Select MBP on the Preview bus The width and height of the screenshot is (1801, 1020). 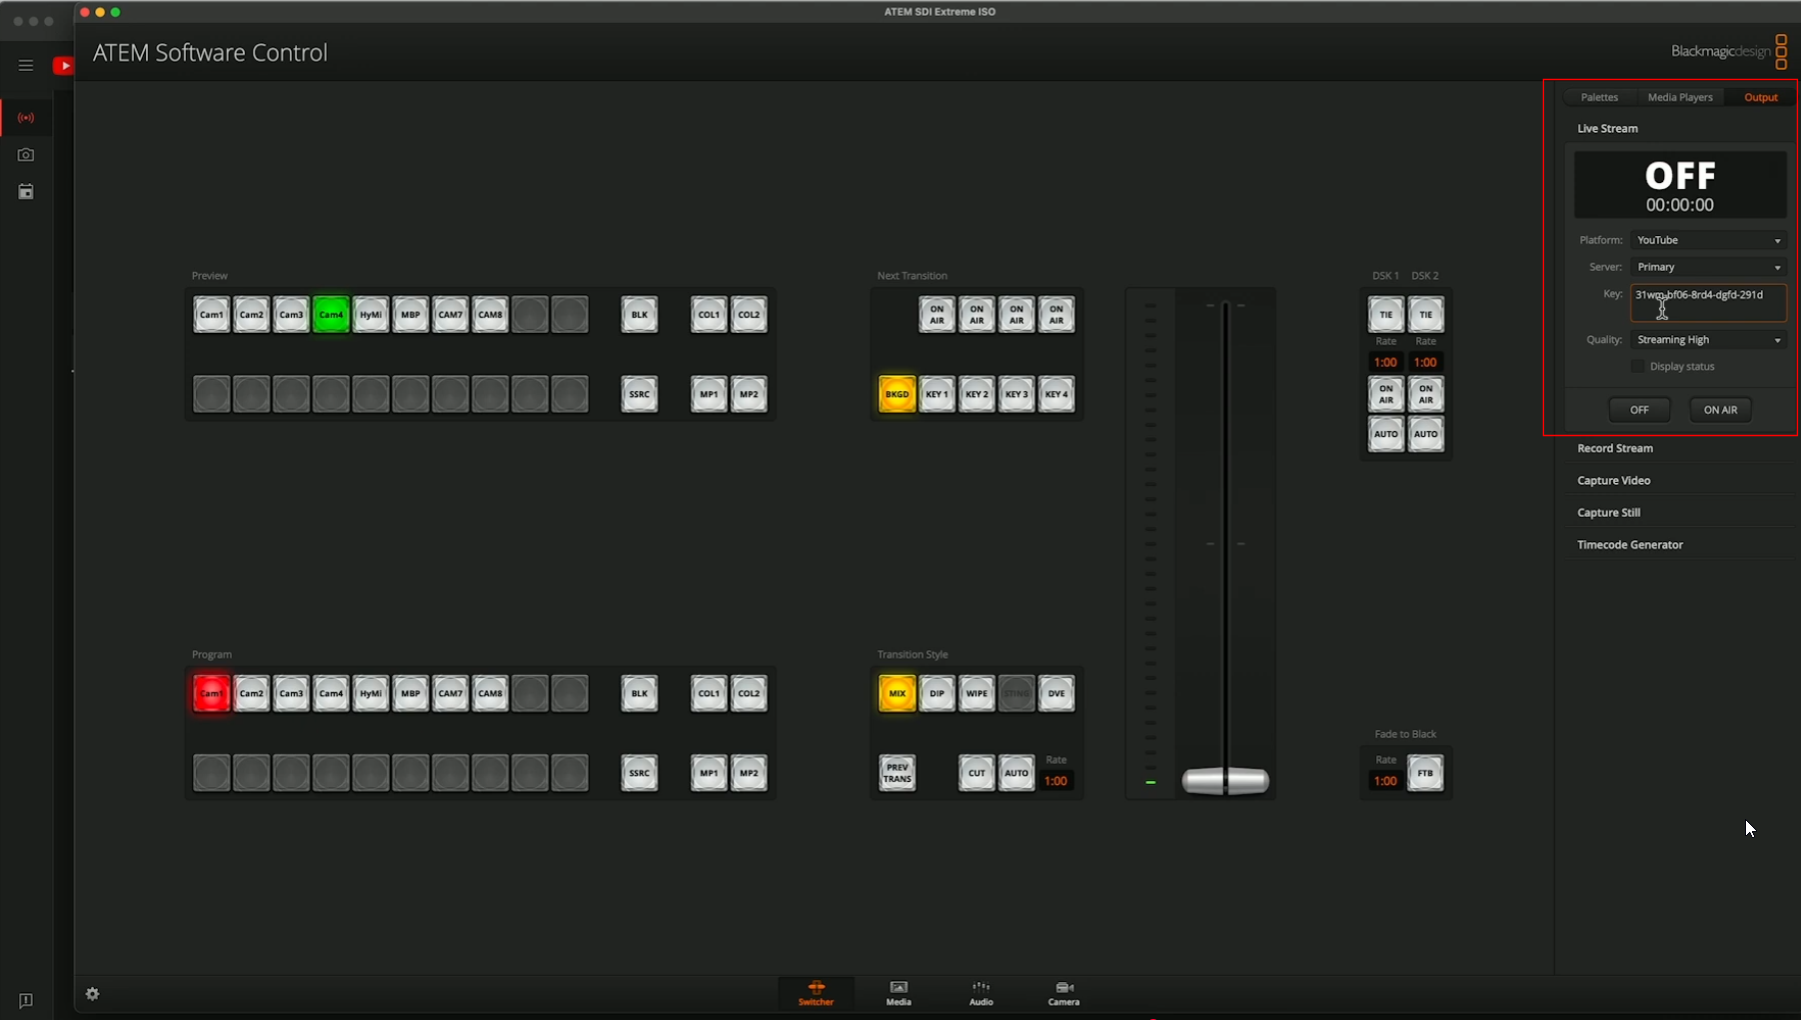(411, 315)
